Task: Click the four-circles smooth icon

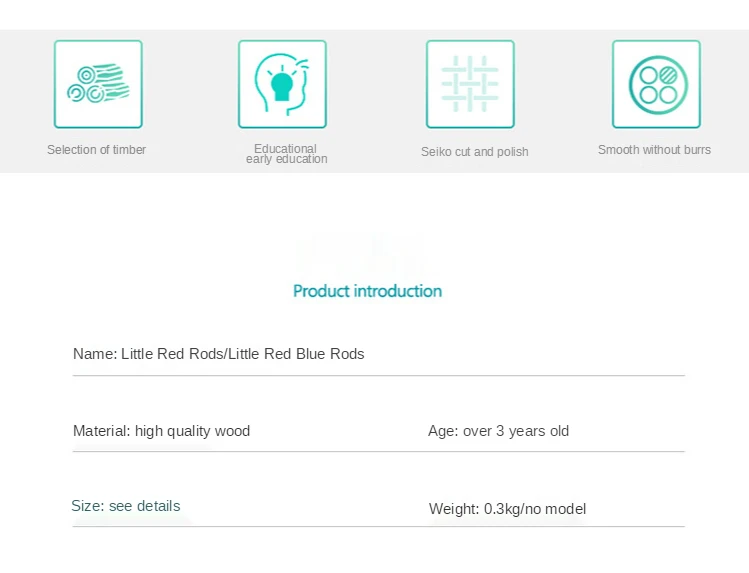Action: (x=656, y=84)
